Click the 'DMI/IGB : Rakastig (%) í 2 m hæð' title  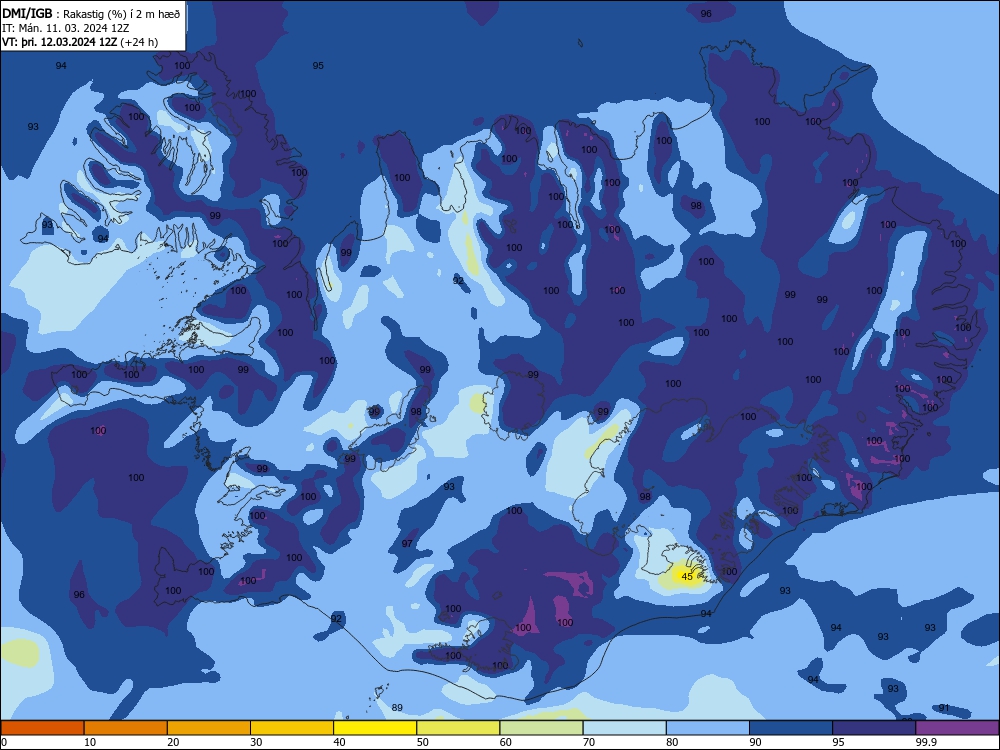91,13
